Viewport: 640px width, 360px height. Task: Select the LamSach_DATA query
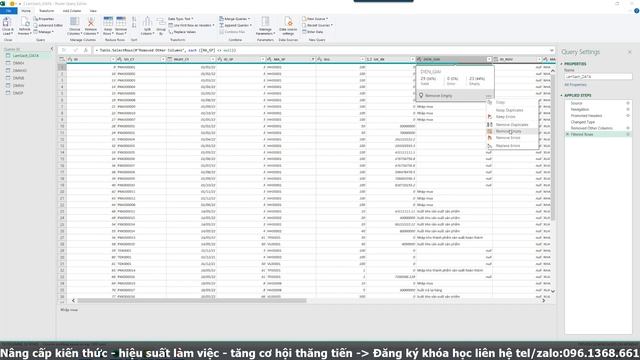(26, 56)
